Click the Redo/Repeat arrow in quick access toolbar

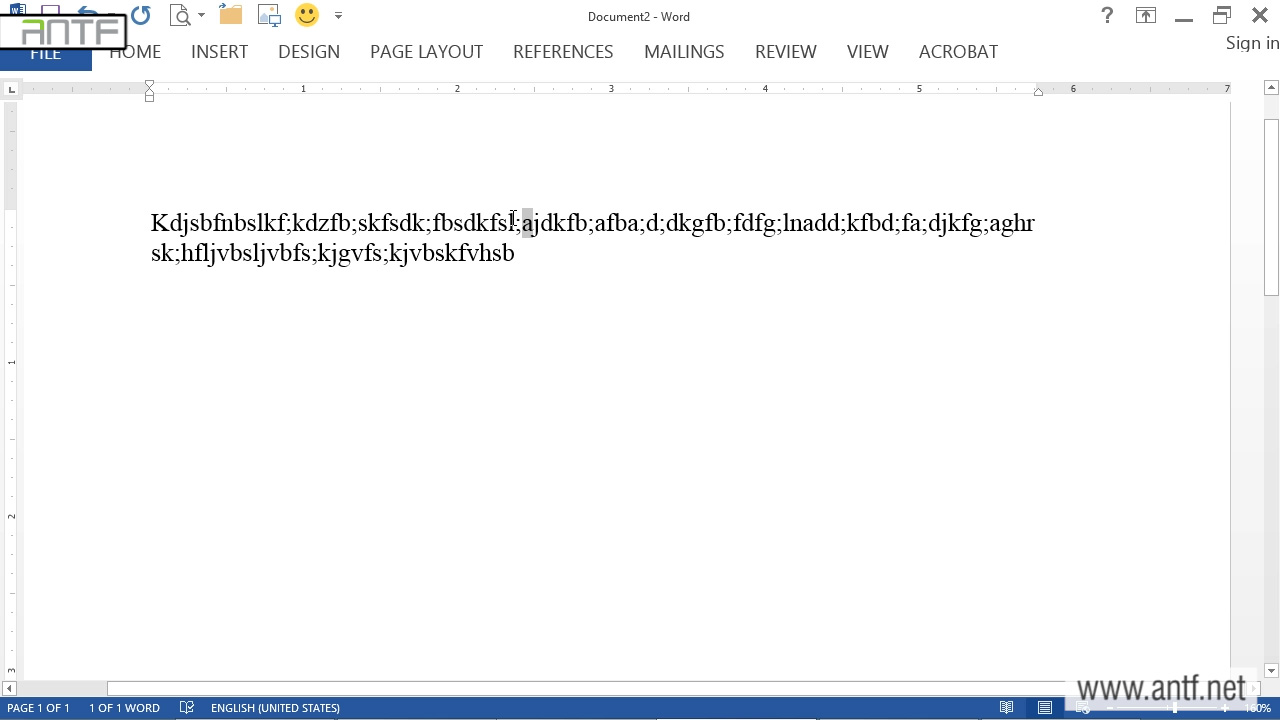click(x=140, y=16)
